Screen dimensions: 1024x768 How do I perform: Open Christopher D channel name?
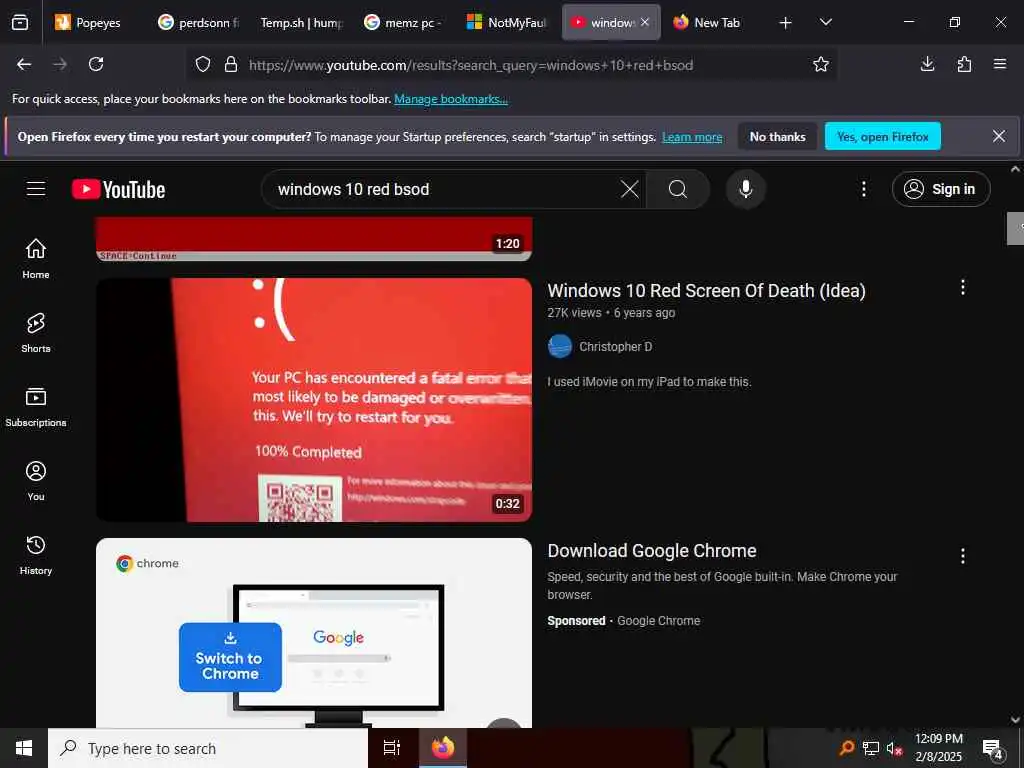tap(615, 347)
